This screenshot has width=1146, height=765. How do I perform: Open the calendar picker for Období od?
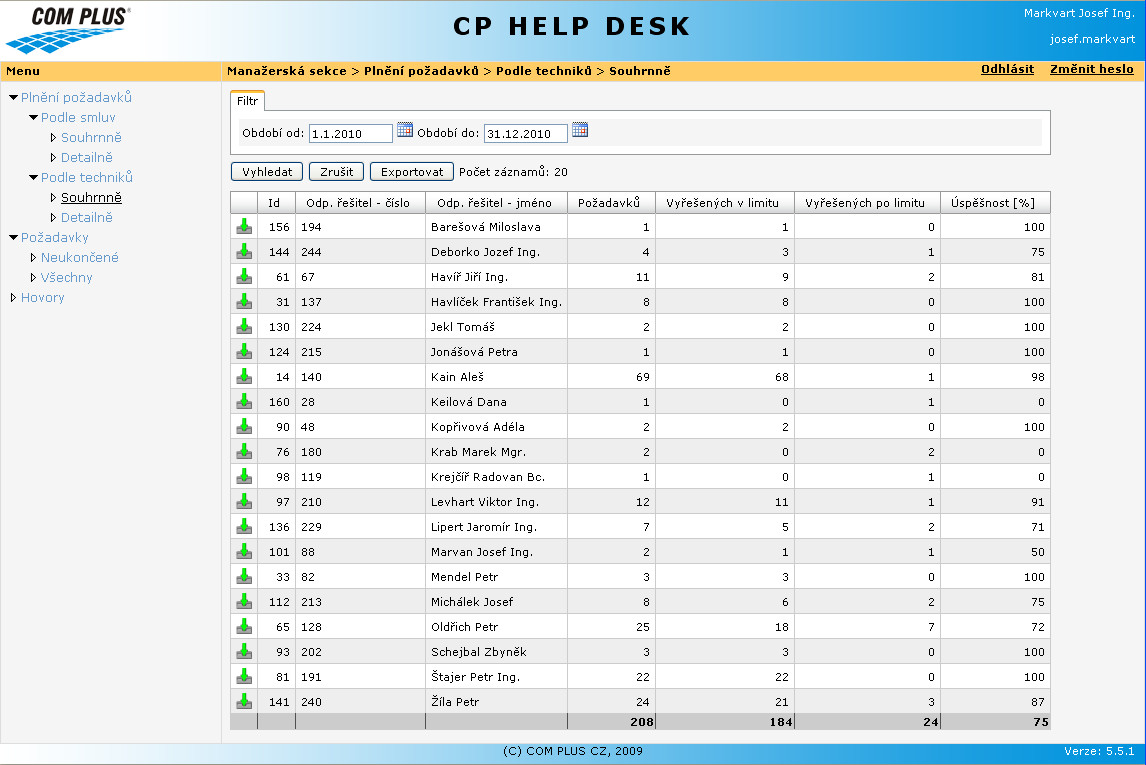click(405, 130)
